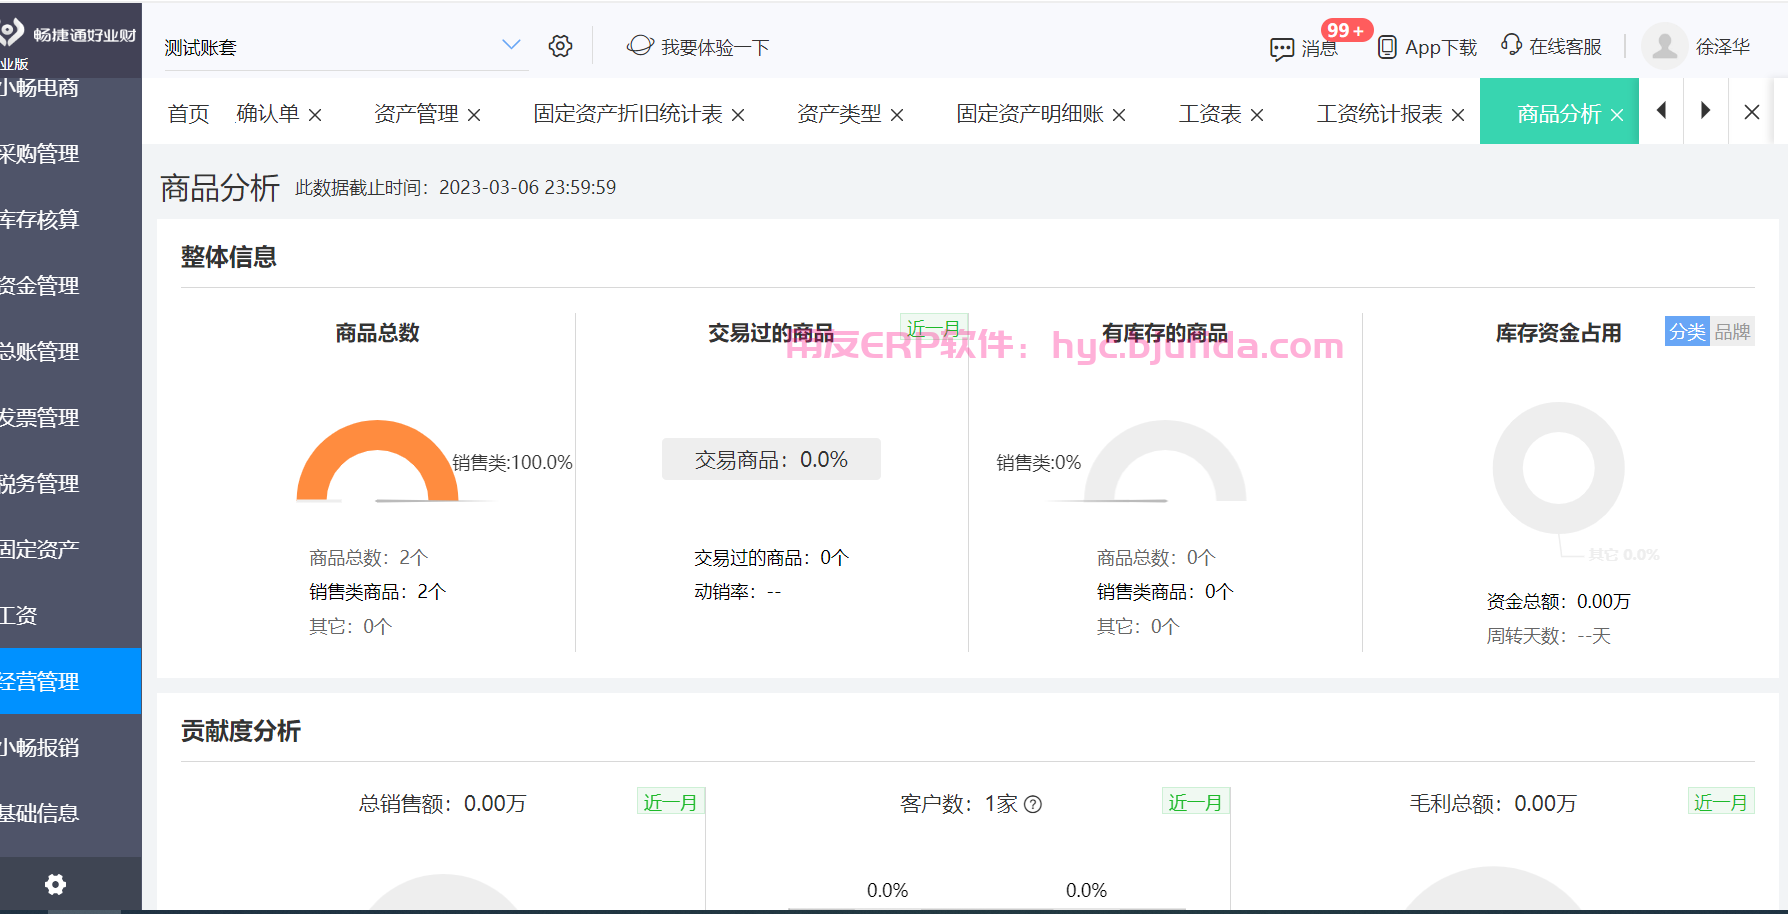Open the 消息 messages icon
The height and width of the screenshot is (914, 1788).
coord(1282,48)
